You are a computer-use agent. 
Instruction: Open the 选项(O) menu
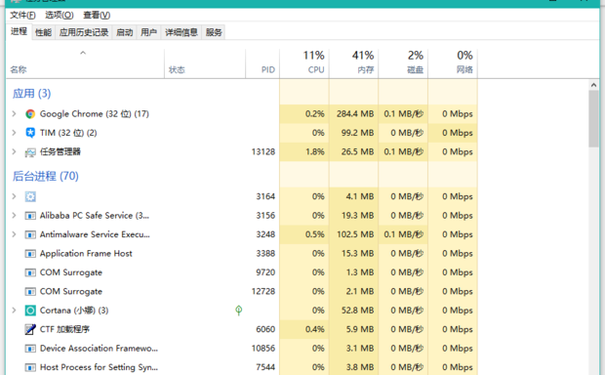click(59, 15)
